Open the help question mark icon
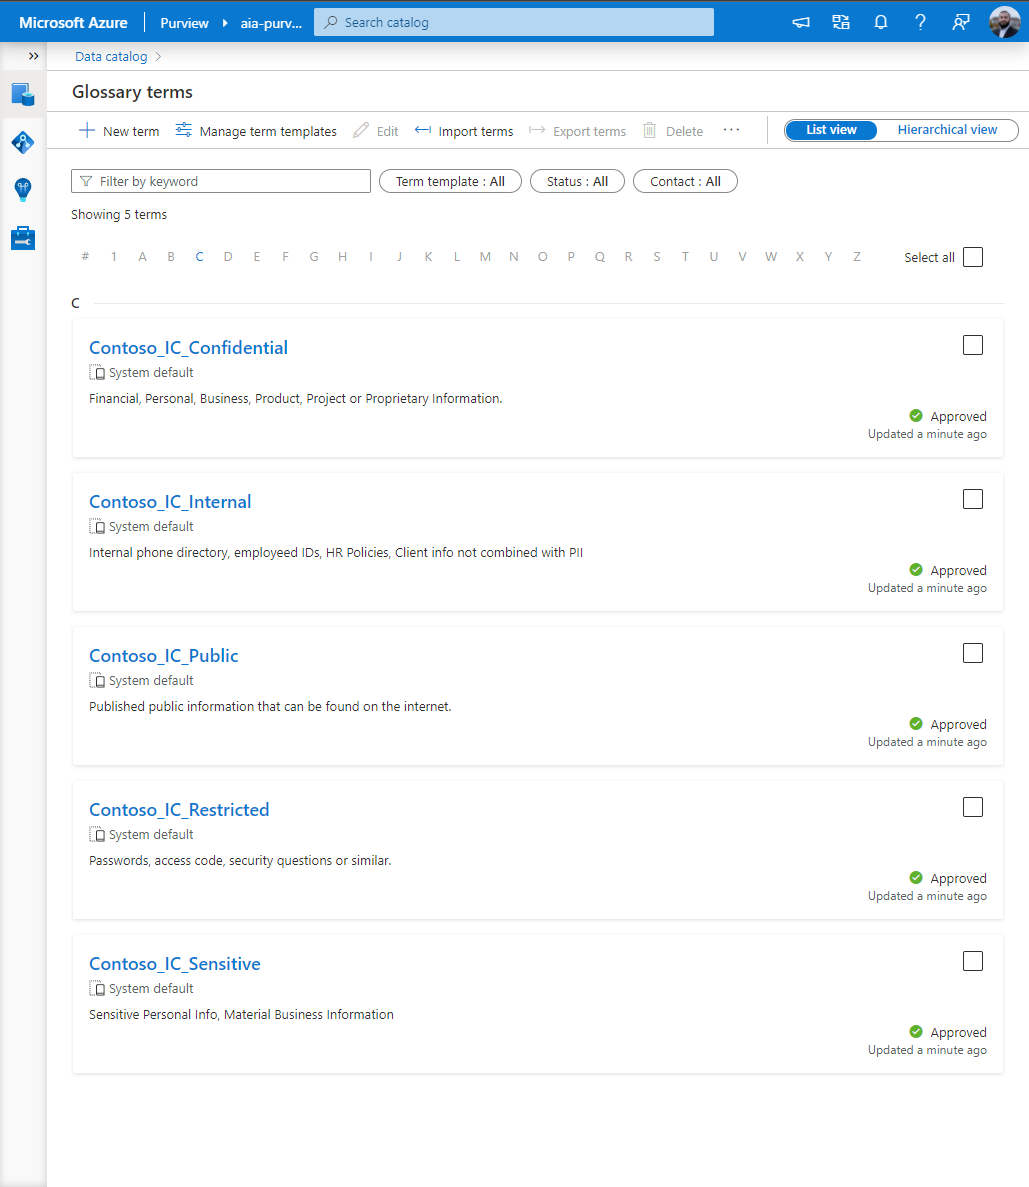This screenshot has height=1187, width=1029. click(x=920, y=23)
